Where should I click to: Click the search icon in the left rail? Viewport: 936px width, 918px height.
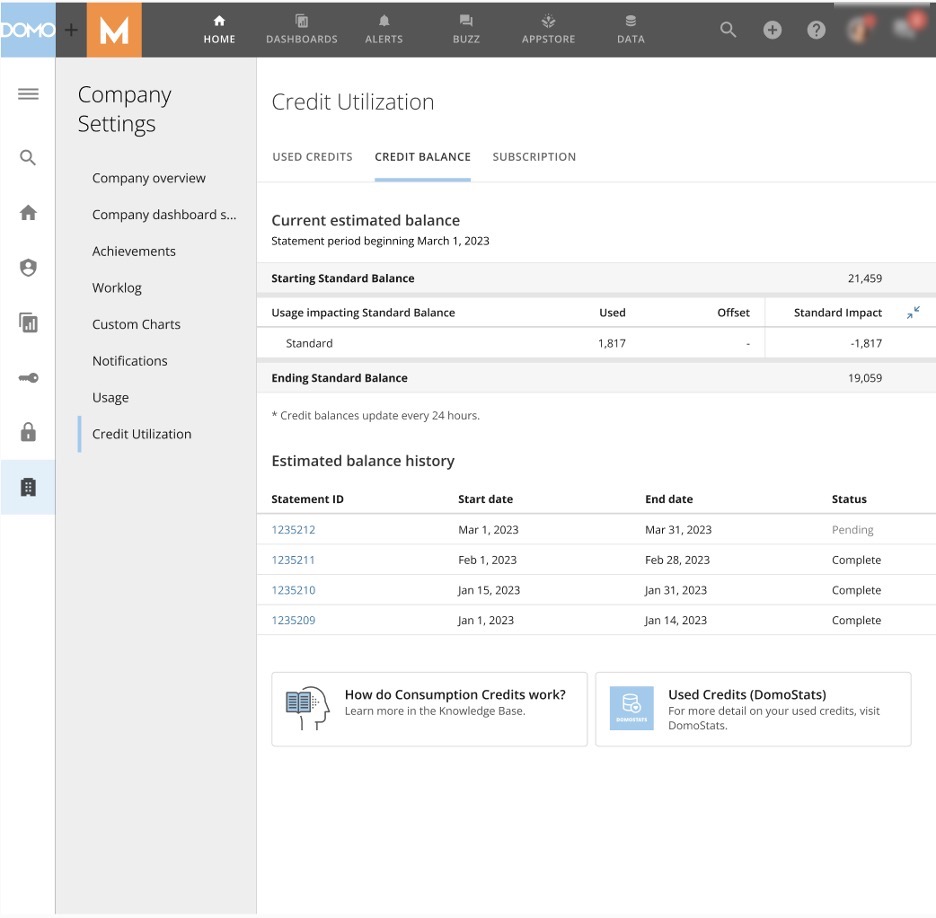[x=28, y=158]
